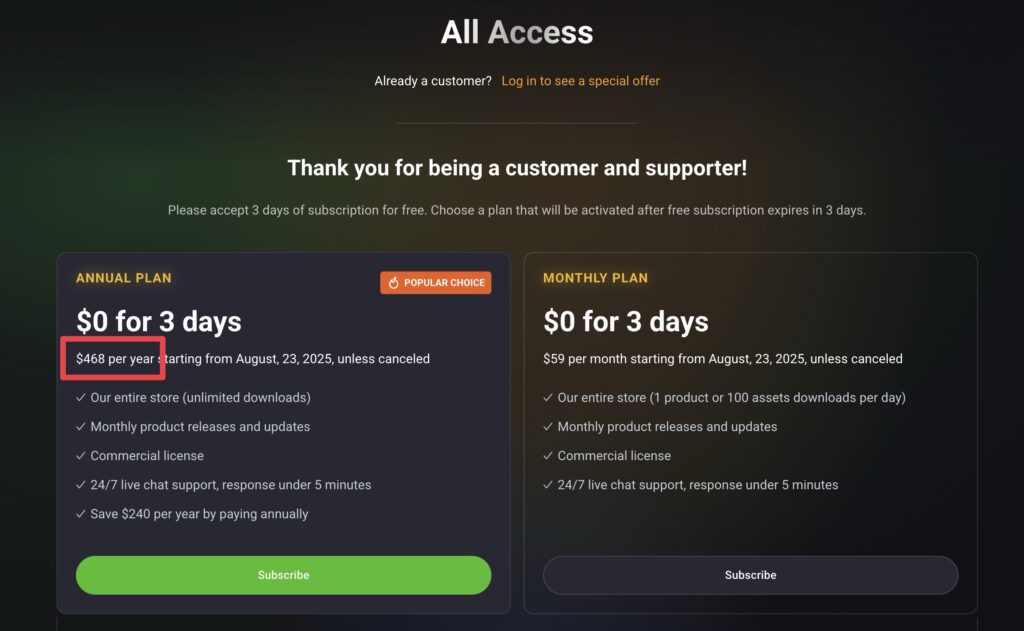Click checkmark beside monthly plan product releases
Image resolution: width=1024 pixels, height=631 pixels.
(548, 427)
